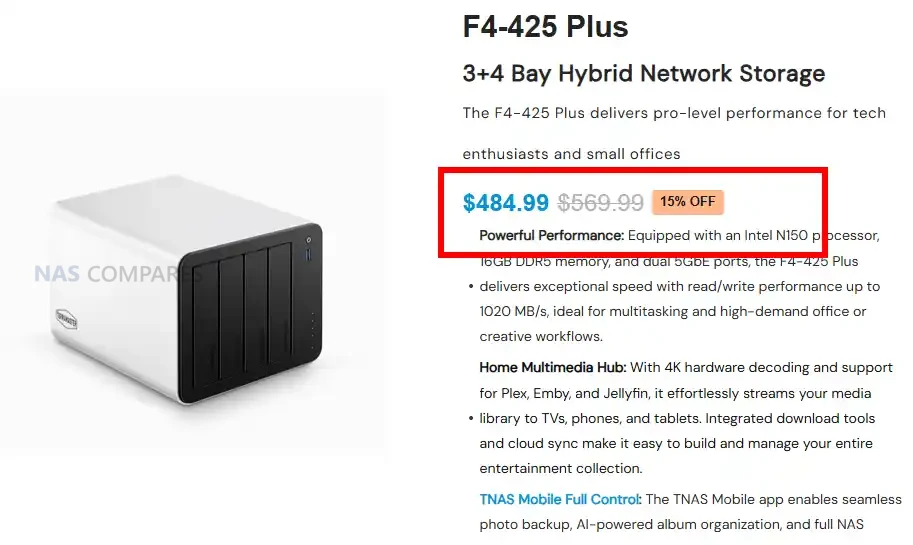
Task: Click the 3+4 Bay Hybrid Network Storage subtitle
Action: point(643,73)
